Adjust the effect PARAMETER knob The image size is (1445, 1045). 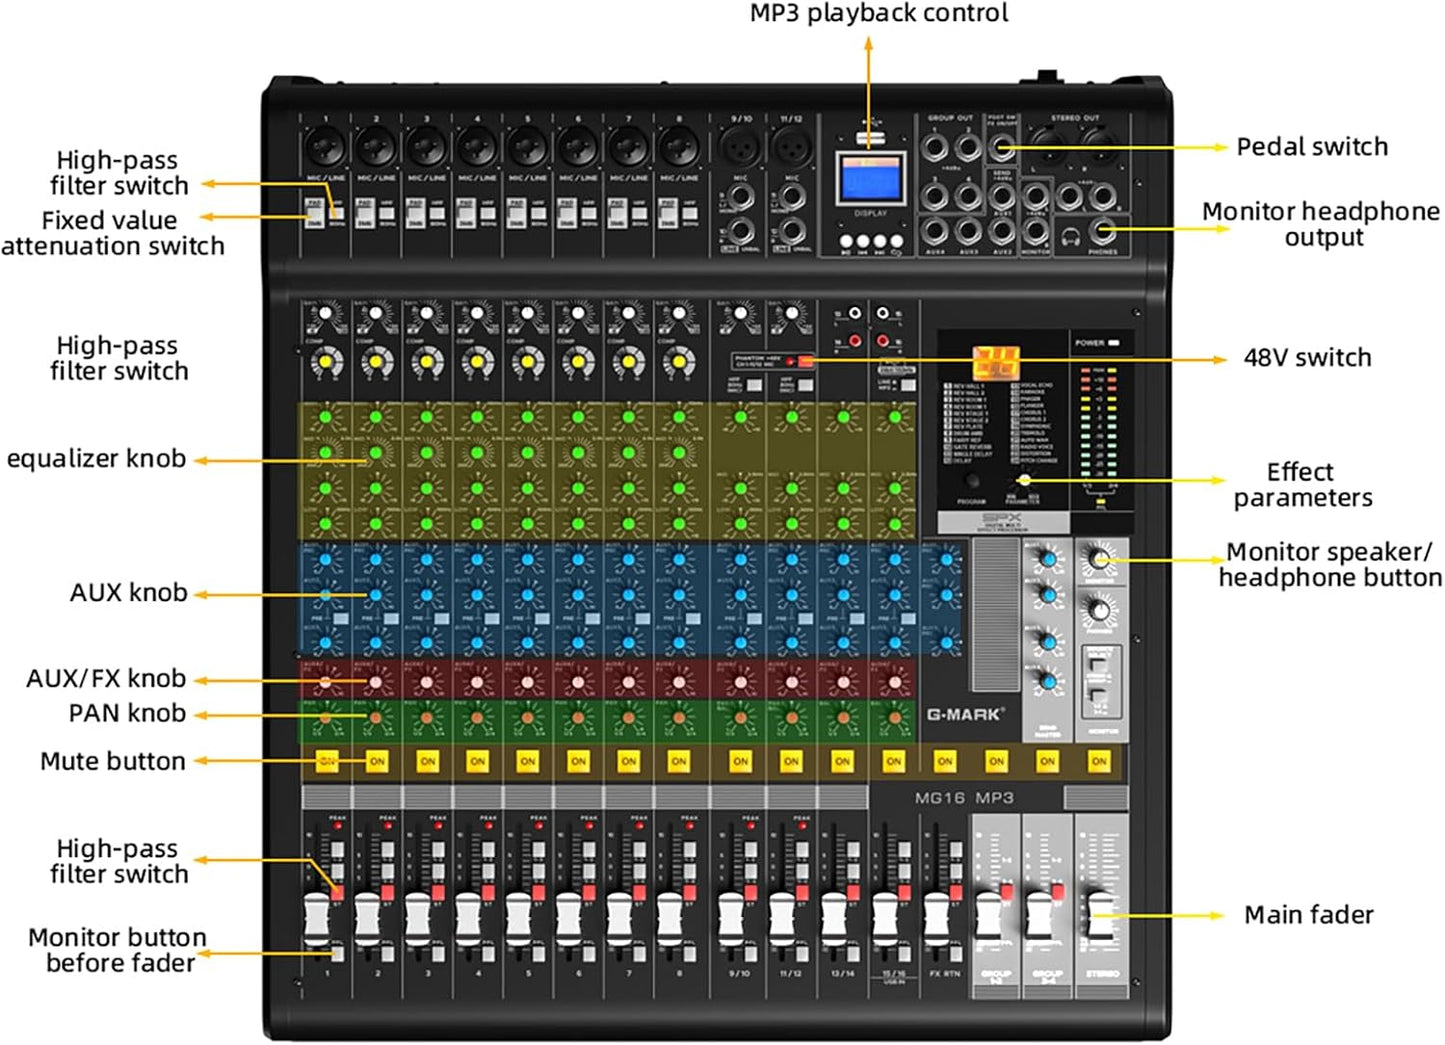coord(1023,480)
